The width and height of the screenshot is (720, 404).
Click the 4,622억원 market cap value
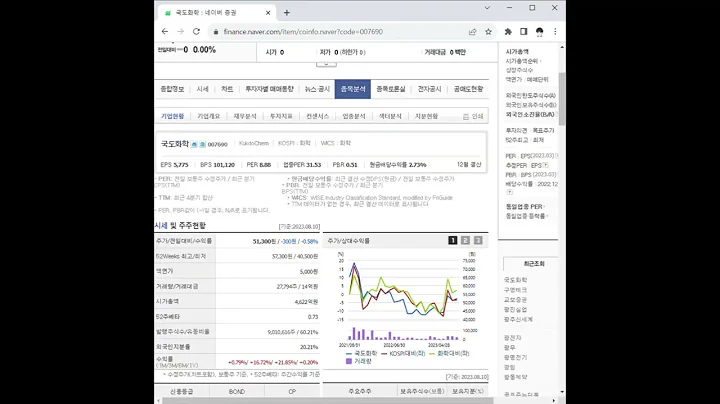306,302
